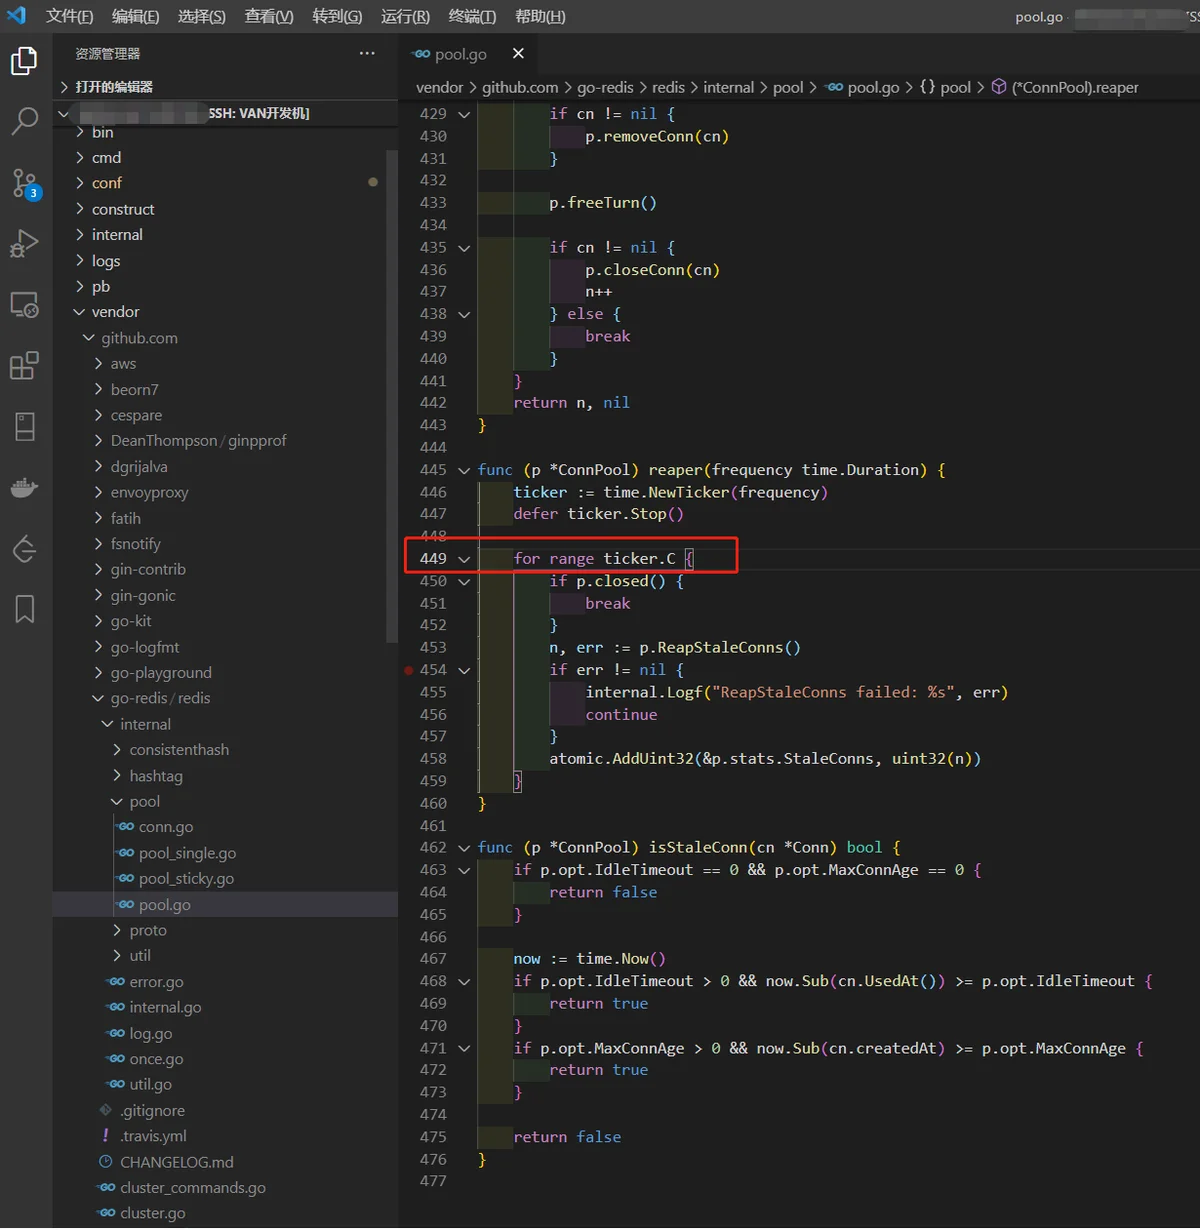Open the Docker icon in activity bar

click(24, 488)
